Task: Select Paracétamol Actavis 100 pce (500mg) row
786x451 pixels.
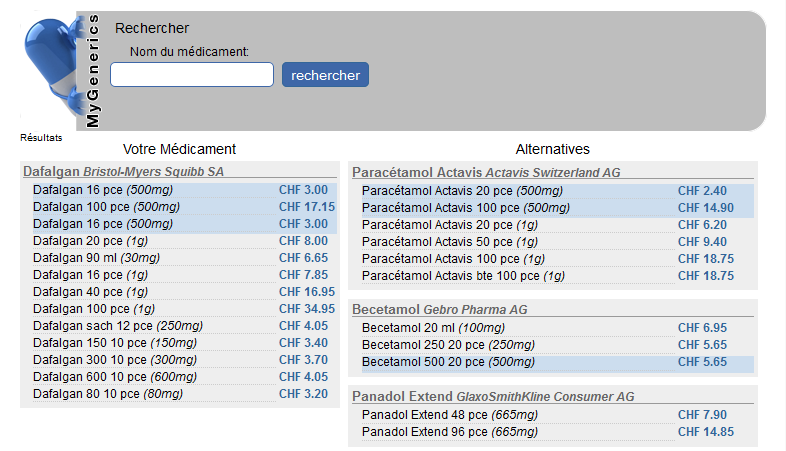Action: pos(557,208)
